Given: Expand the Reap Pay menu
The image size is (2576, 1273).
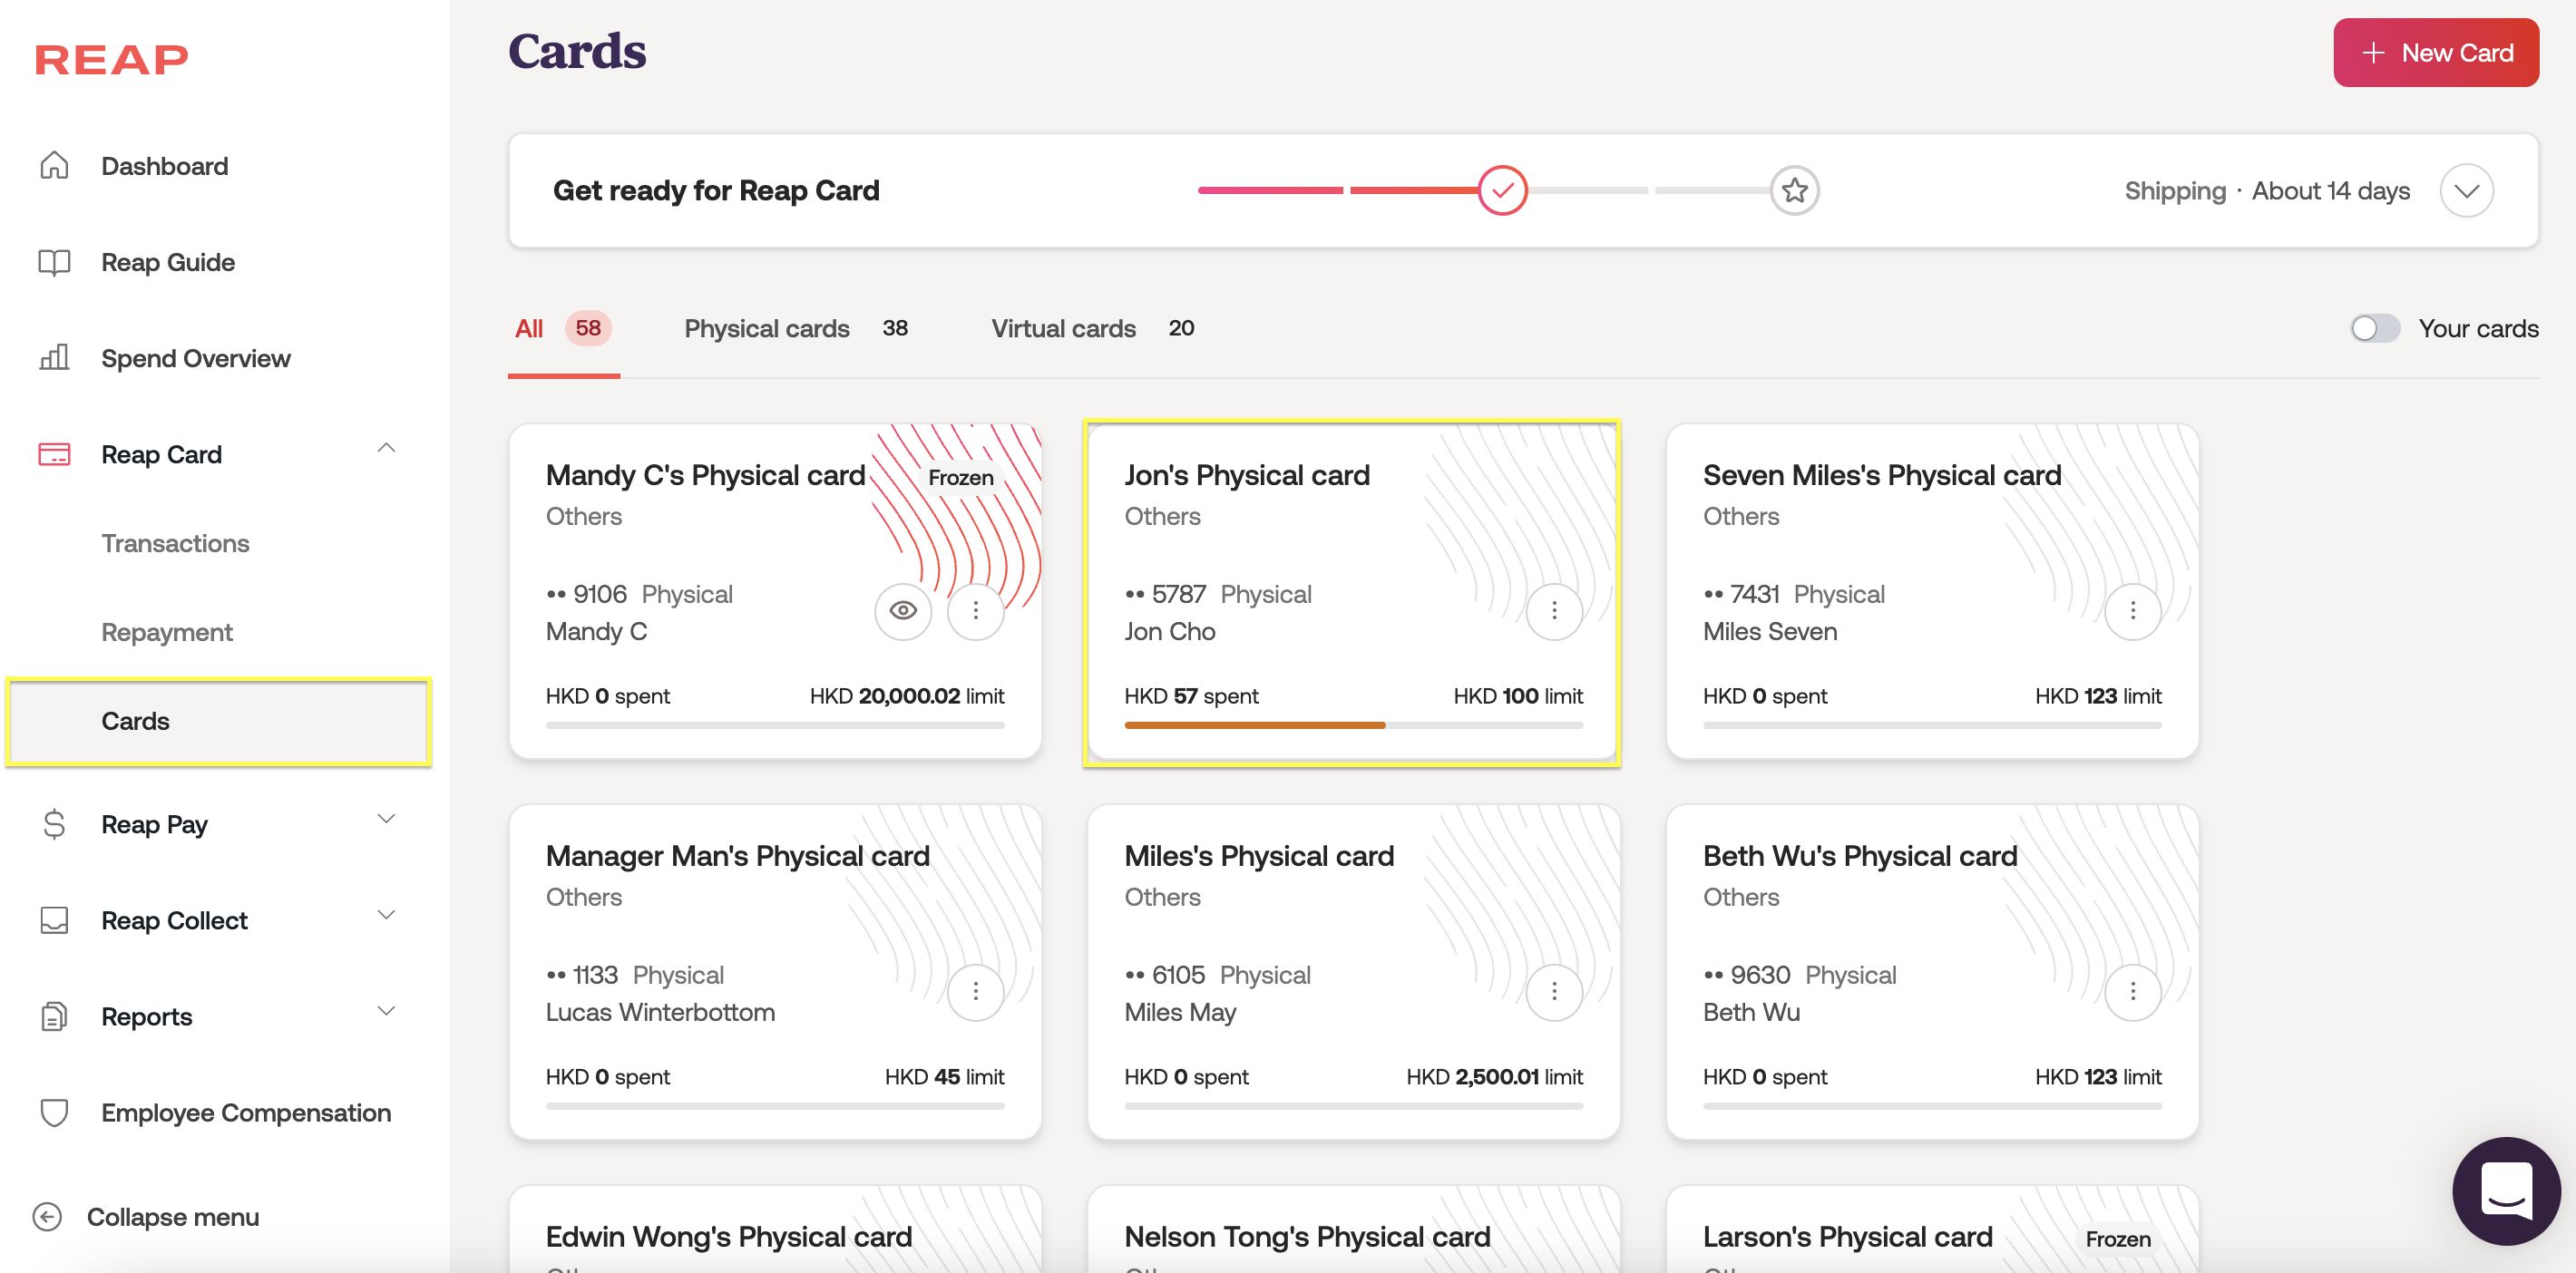Looking at the screenshot, I should point(386,819).
